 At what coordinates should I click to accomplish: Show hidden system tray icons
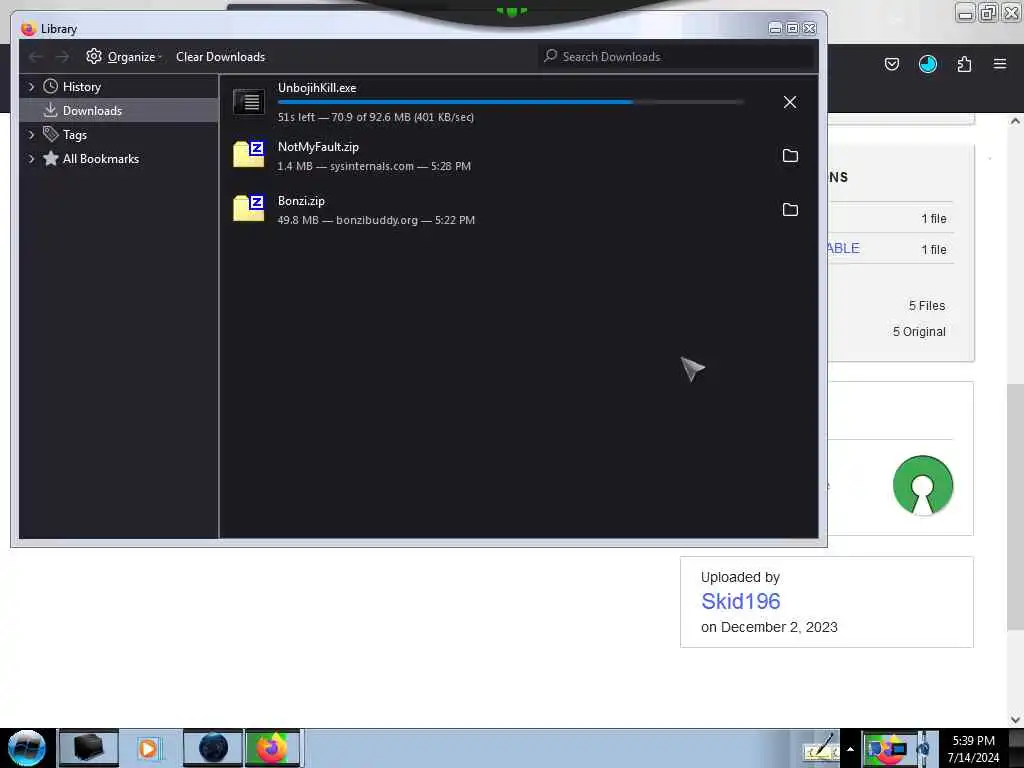pos(850,748)
